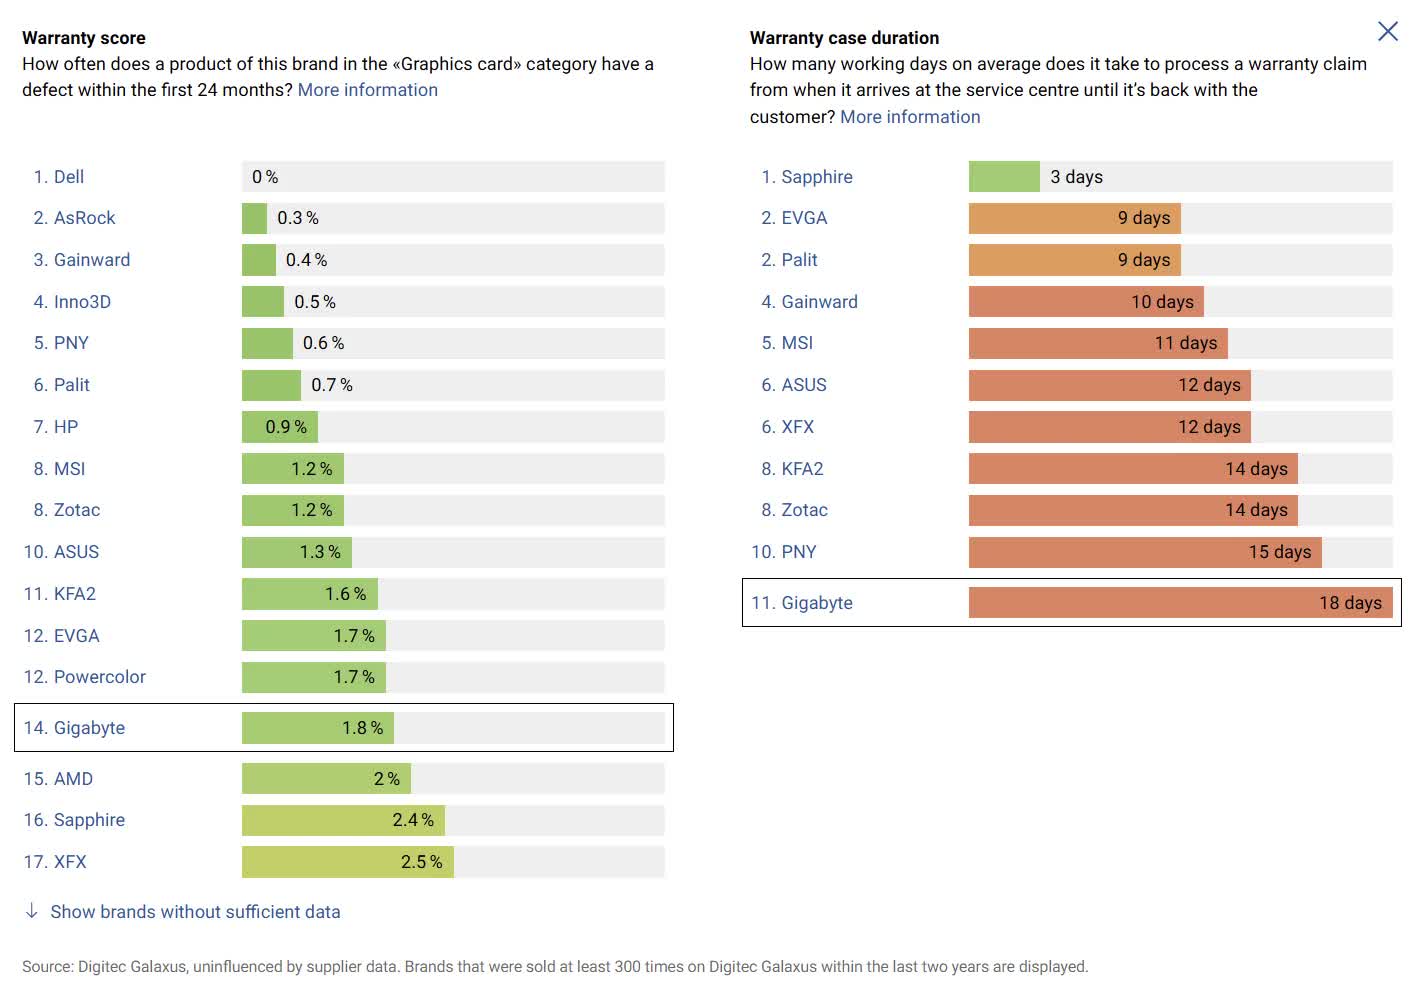Select the Sapphire 3 days green bar
This screenshot has height=988, width=1421.
(1004, 177)
